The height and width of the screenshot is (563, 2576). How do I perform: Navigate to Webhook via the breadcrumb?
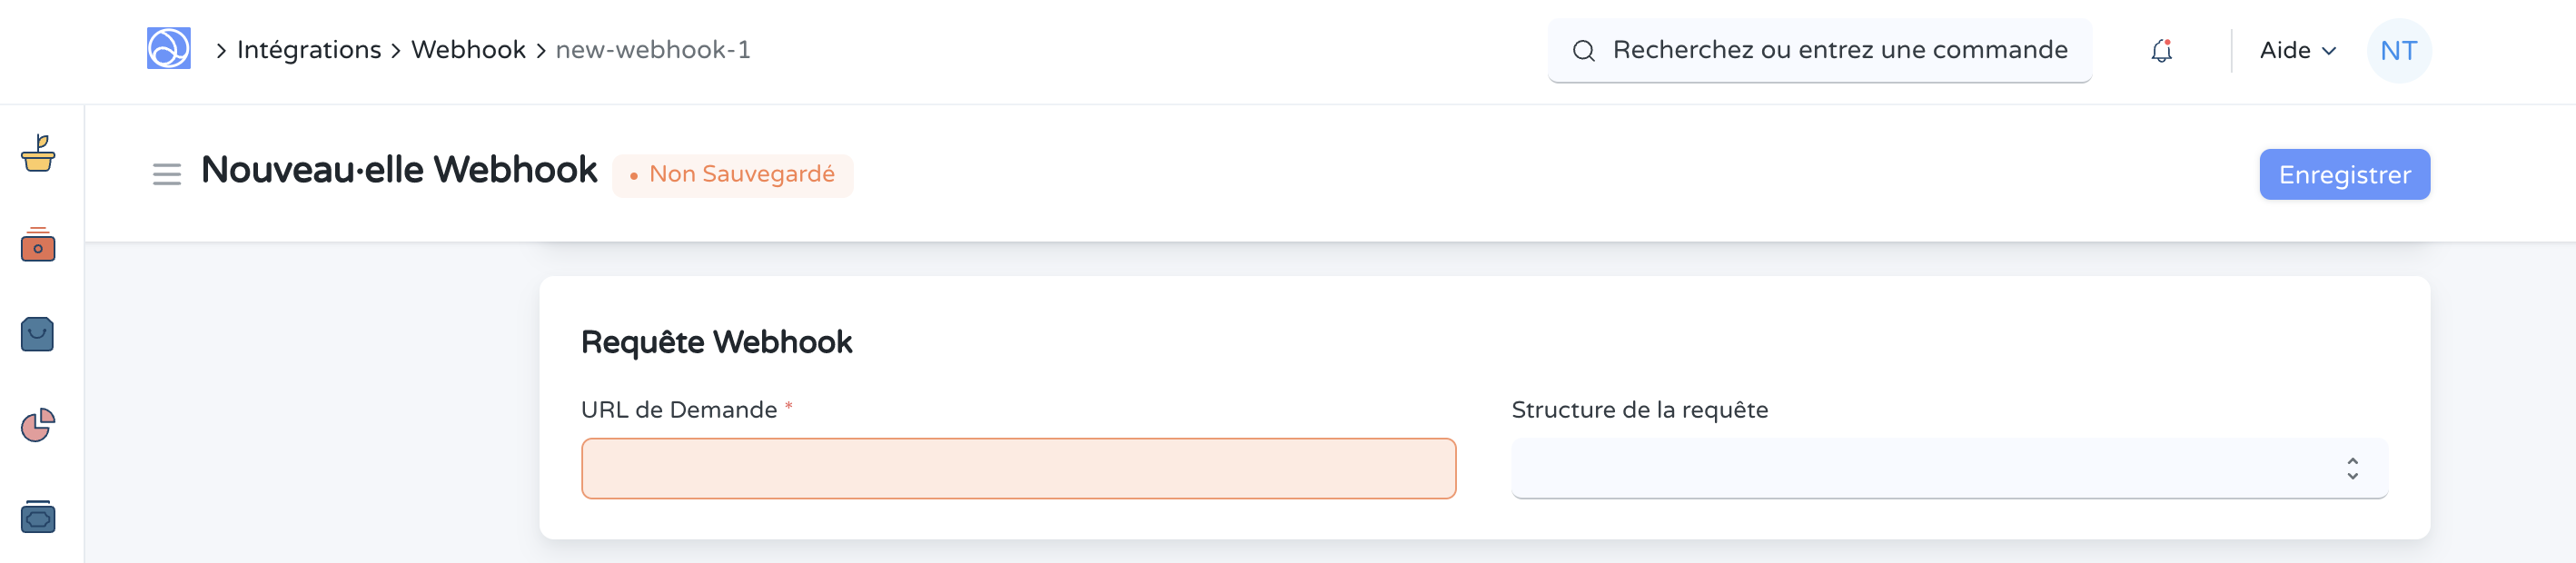(467, 49)
